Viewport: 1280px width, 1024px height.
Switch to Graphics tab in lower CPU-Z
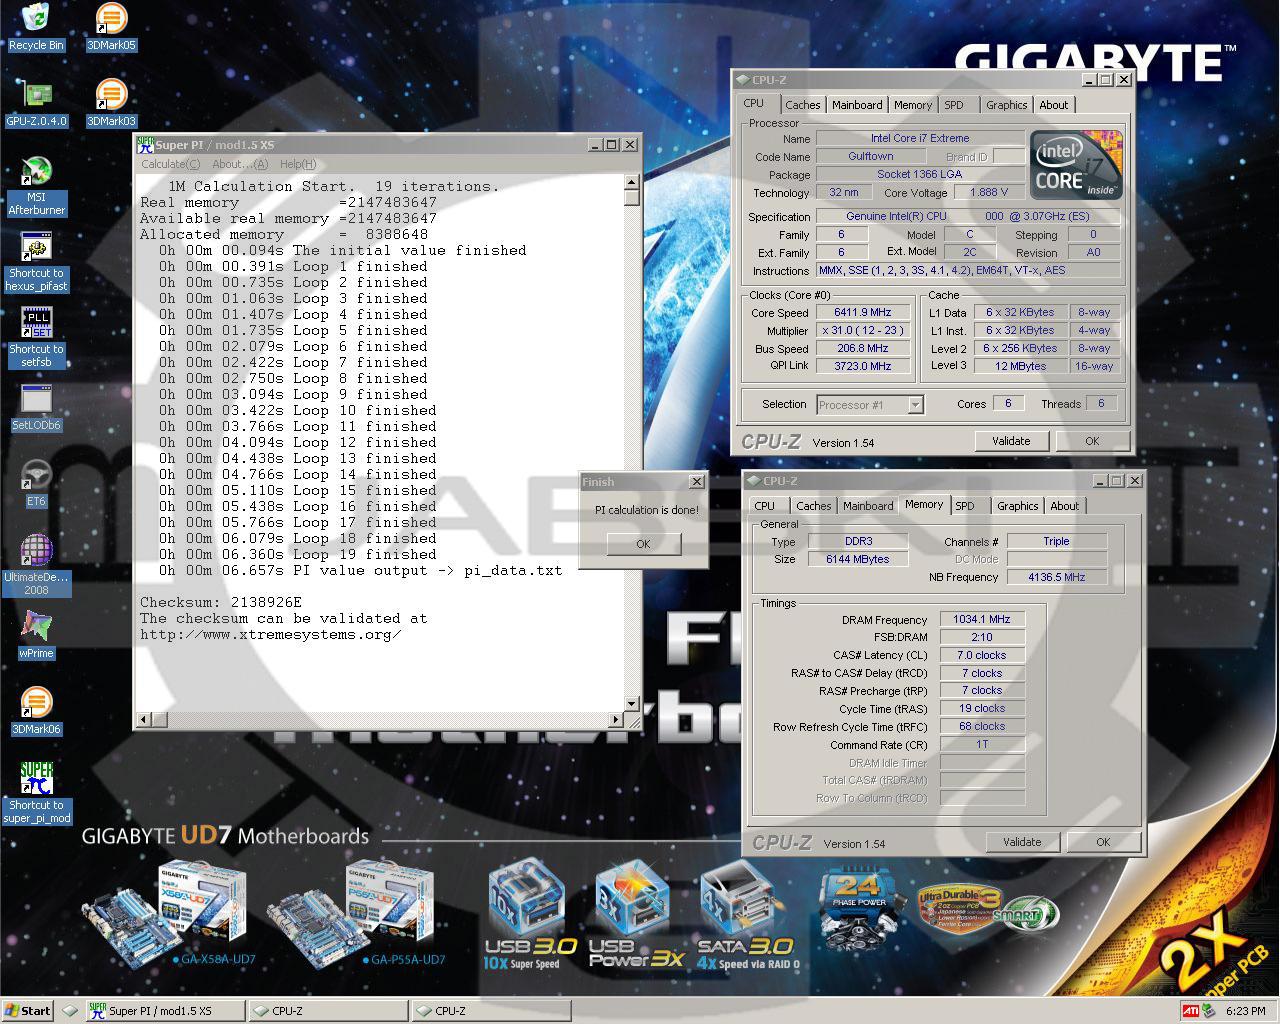pos(1017,506)
